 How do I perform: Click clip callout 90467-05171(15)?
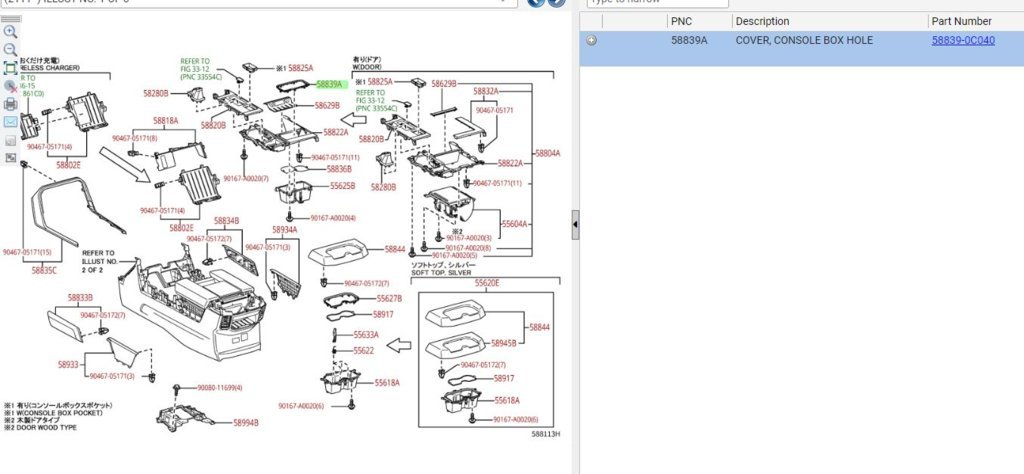click(x=27, y=252)
